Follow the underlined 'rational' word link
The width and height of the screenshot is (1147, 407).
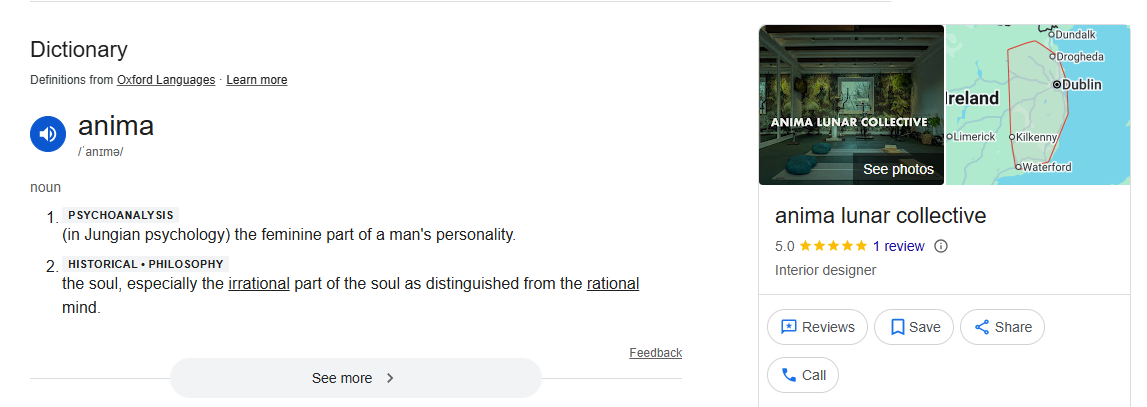(612, 283)
